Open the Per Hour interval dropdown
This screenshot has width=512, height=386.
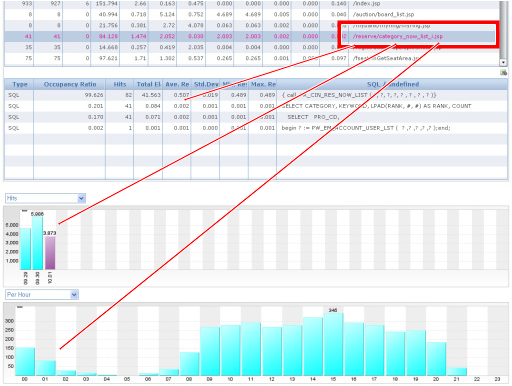coord(74,295)
